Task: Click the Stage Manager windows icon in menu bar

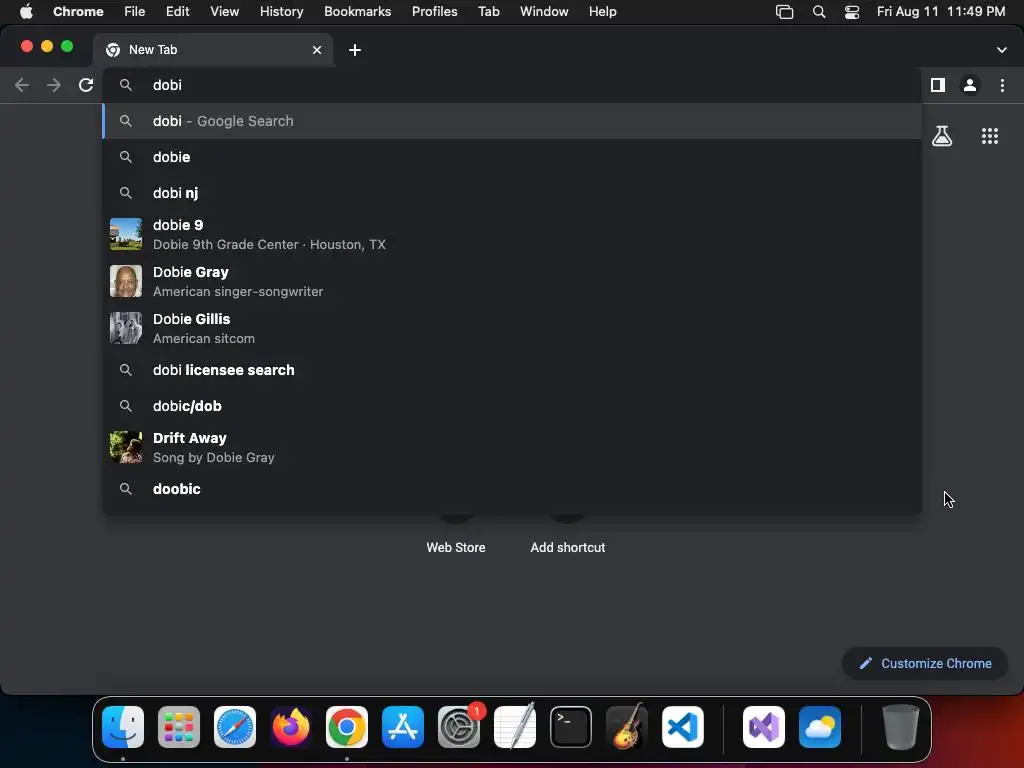Action: 784,12
